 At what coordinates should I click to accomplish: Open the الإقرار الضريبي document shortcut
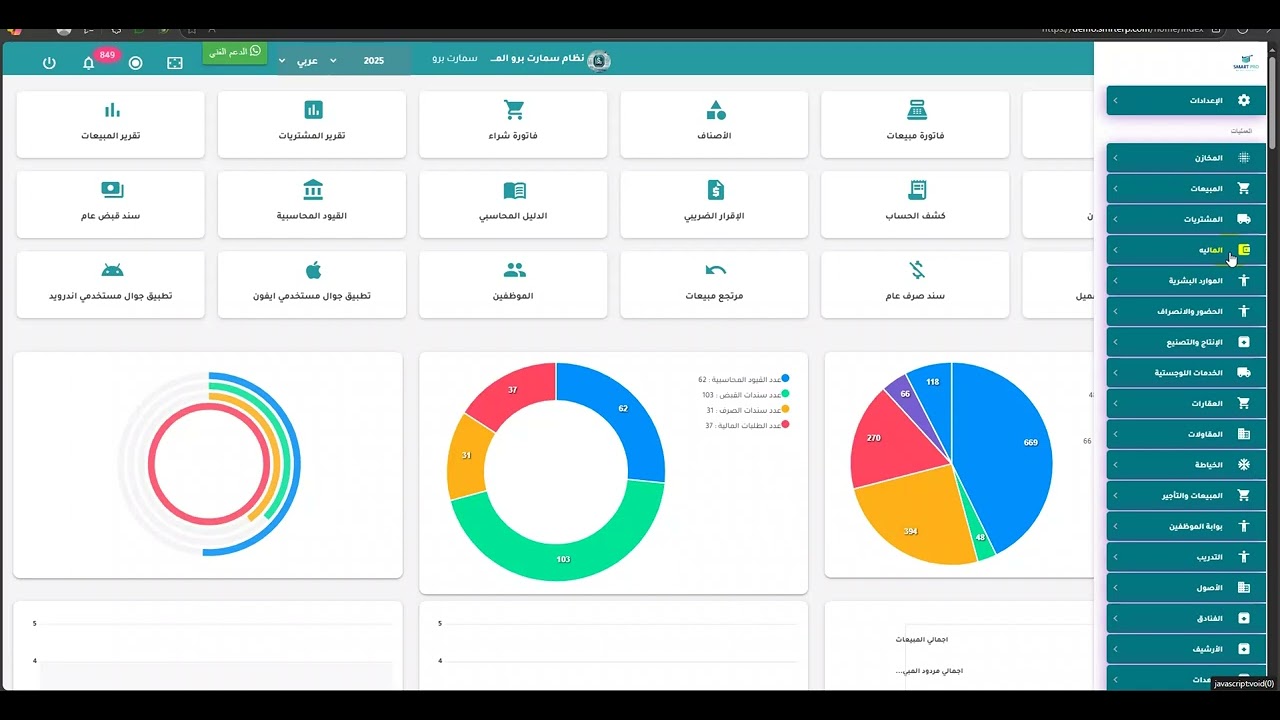(714, 204)
